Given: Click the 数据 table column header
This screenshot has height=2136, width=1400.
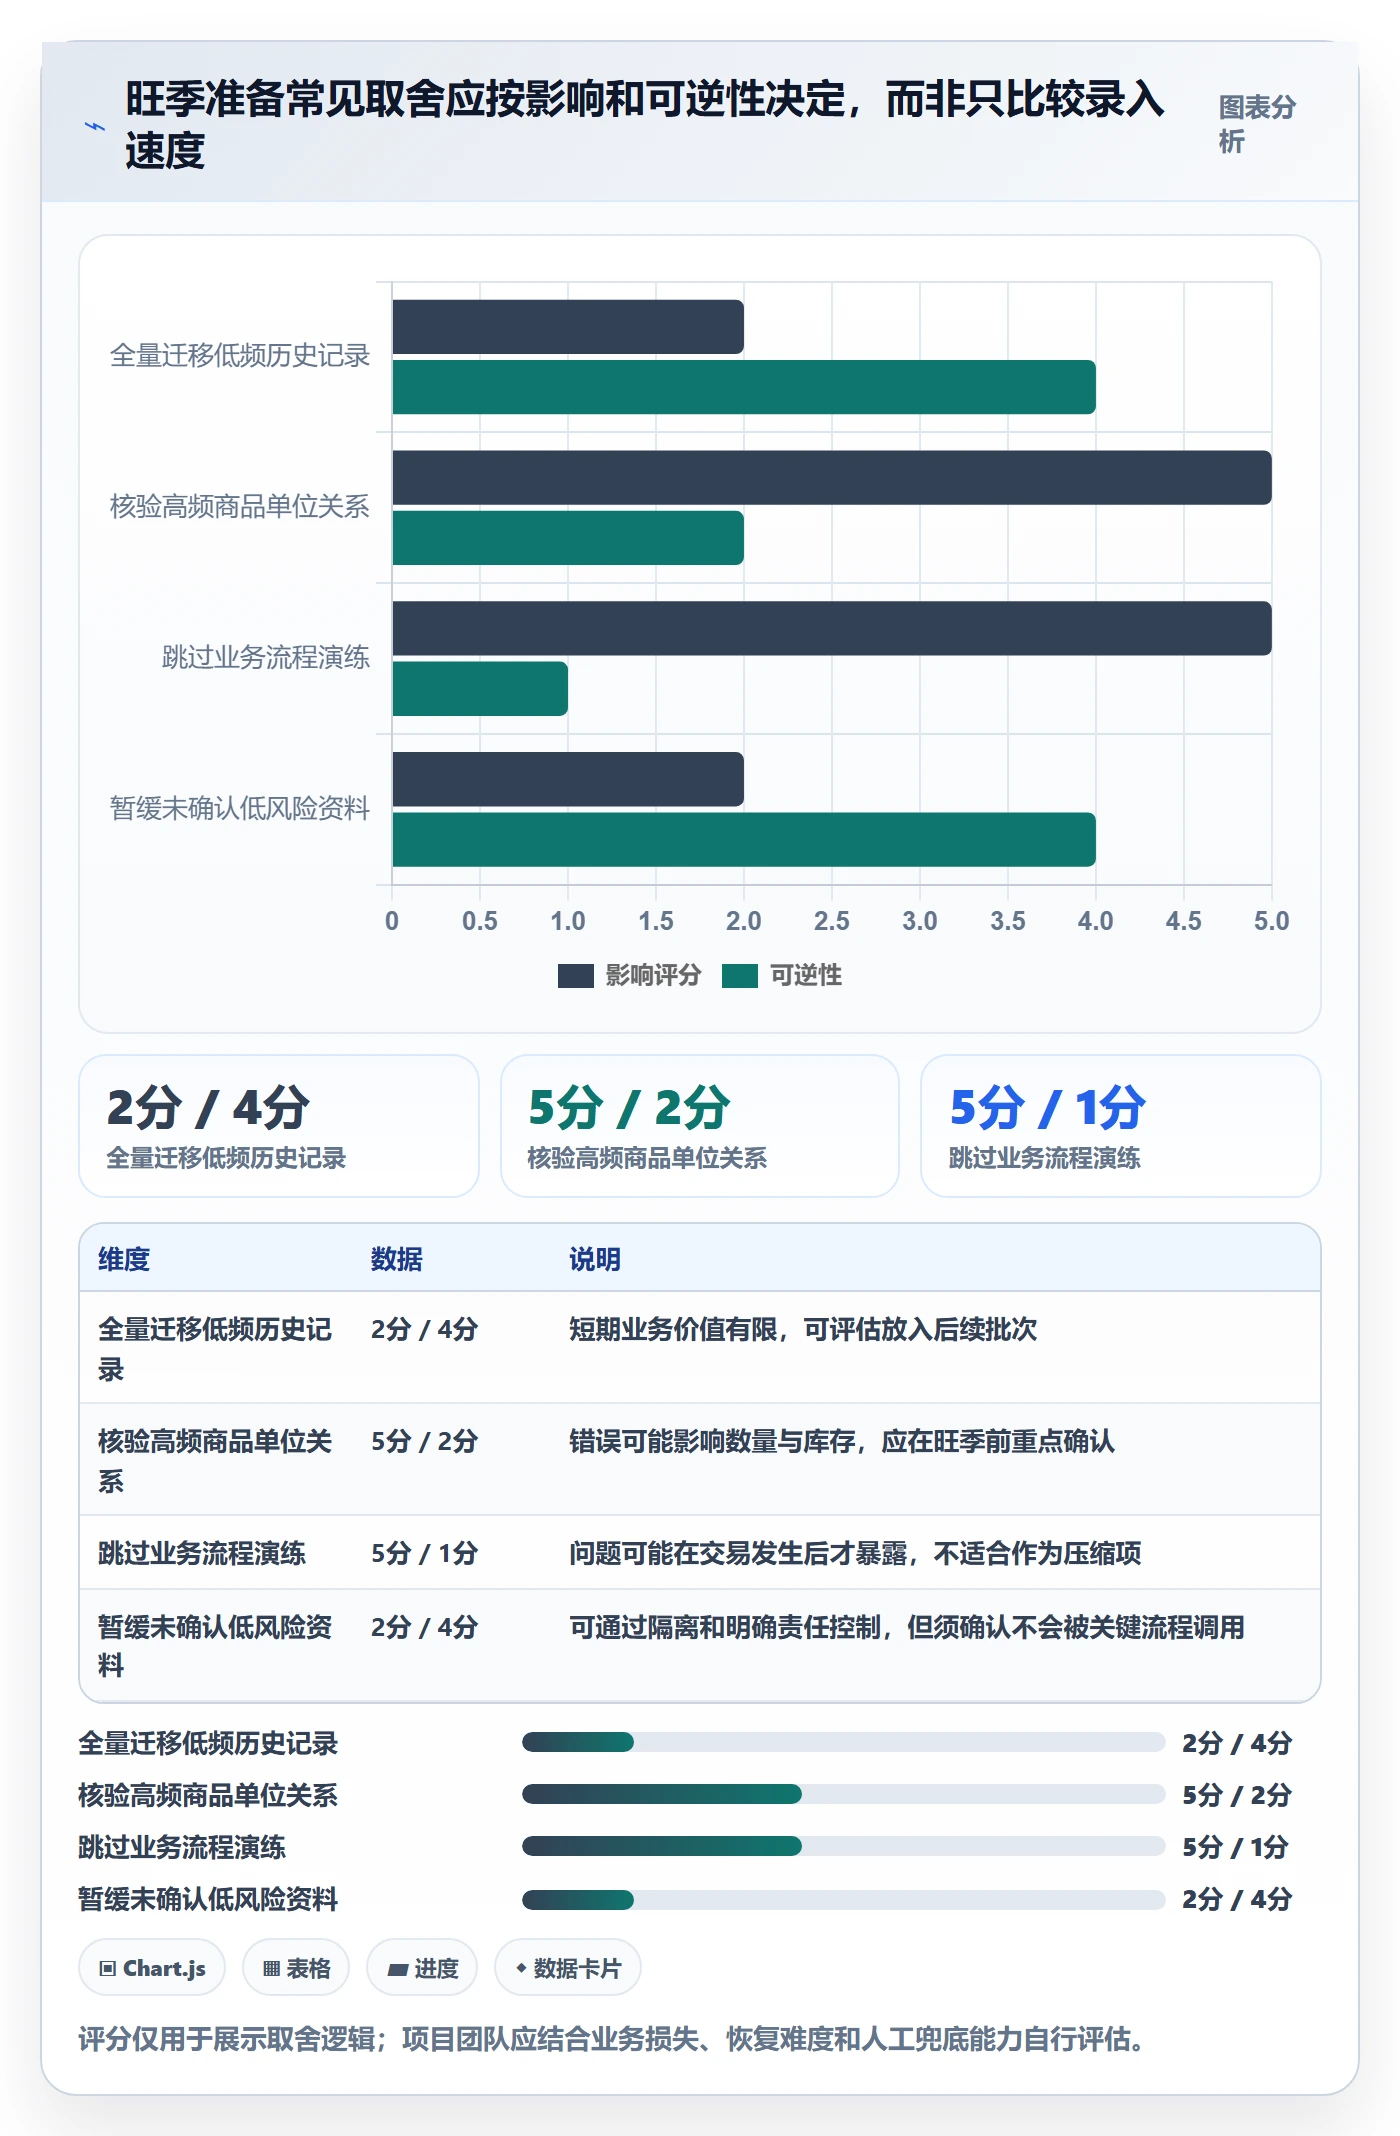Looking at the screenshot, I should click(x=397, y=1259).
